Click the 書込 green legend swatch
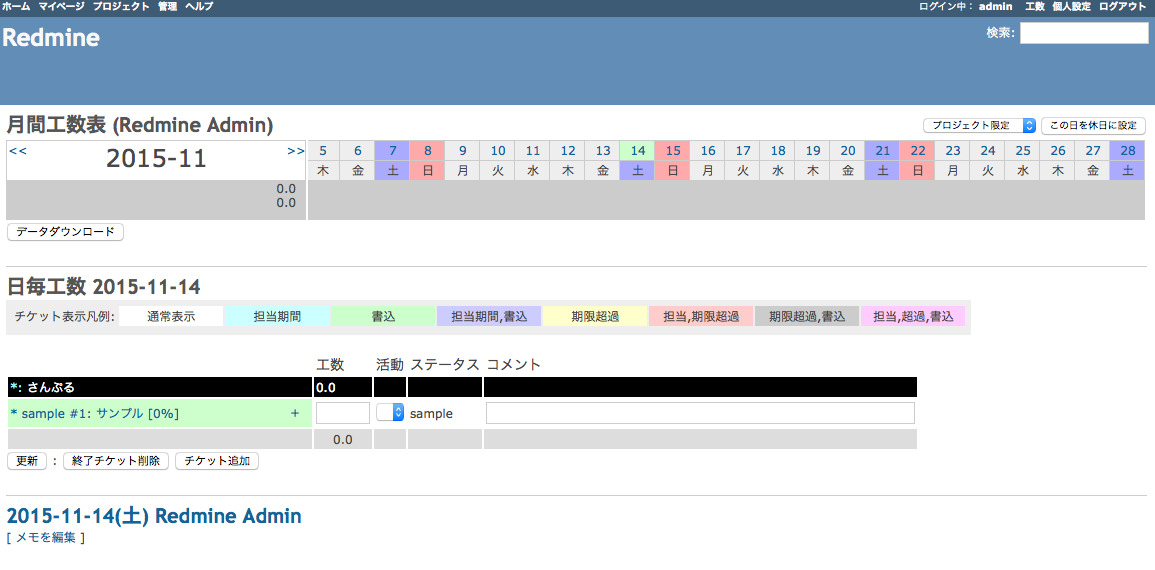Screen dimensions: 1155x570 (x=383, y=317)
